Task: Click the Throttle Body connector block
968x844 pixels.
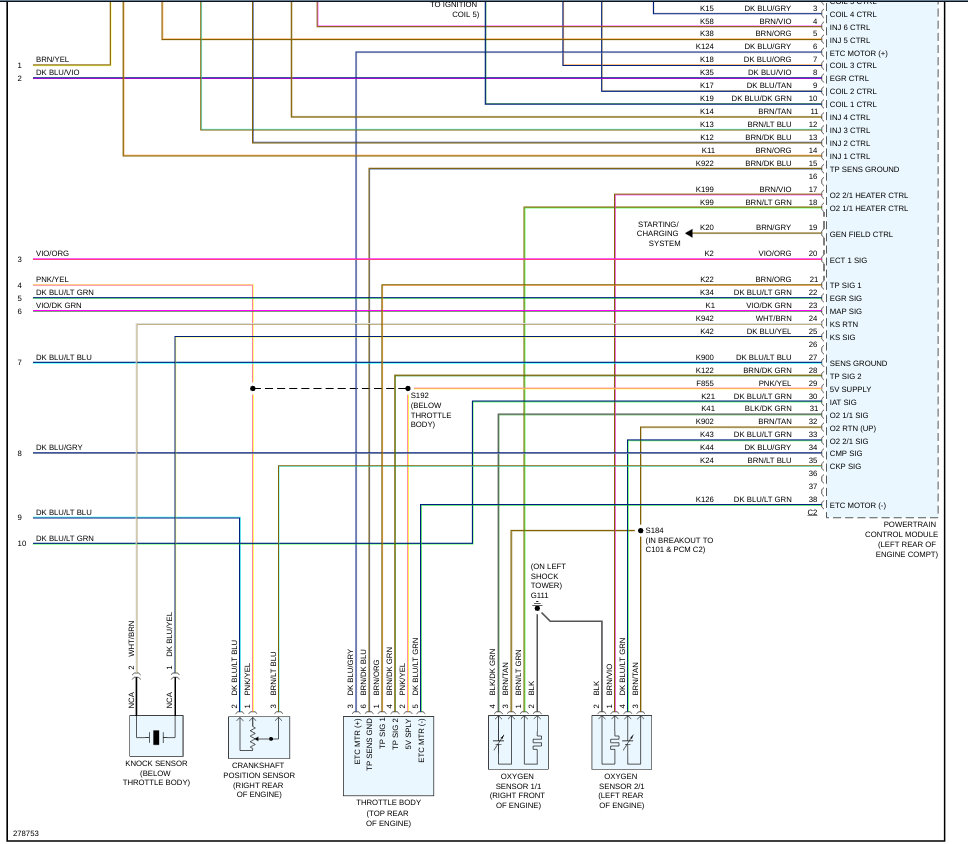Action: (x=388, y=756)
